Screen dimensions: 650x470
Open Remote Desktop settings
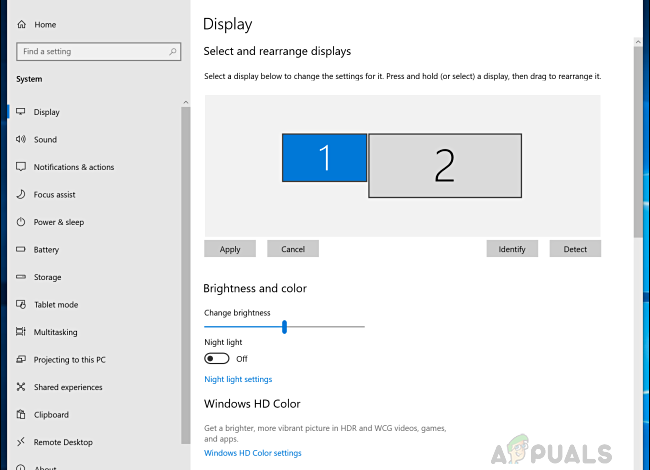[x=63, y=442]
